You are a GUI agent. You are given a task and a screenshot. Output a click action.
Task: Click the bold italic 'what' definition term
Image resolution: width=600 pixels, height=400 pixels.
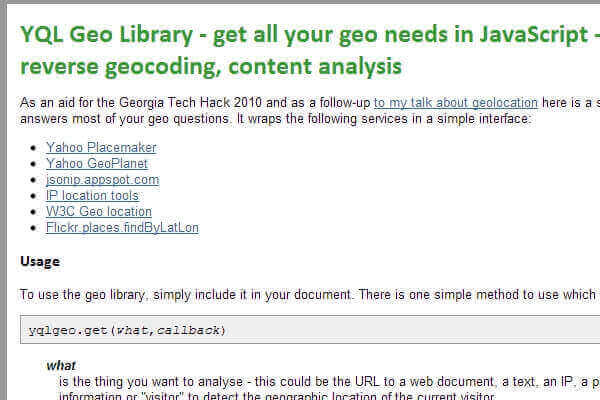[x=60, y=365]
